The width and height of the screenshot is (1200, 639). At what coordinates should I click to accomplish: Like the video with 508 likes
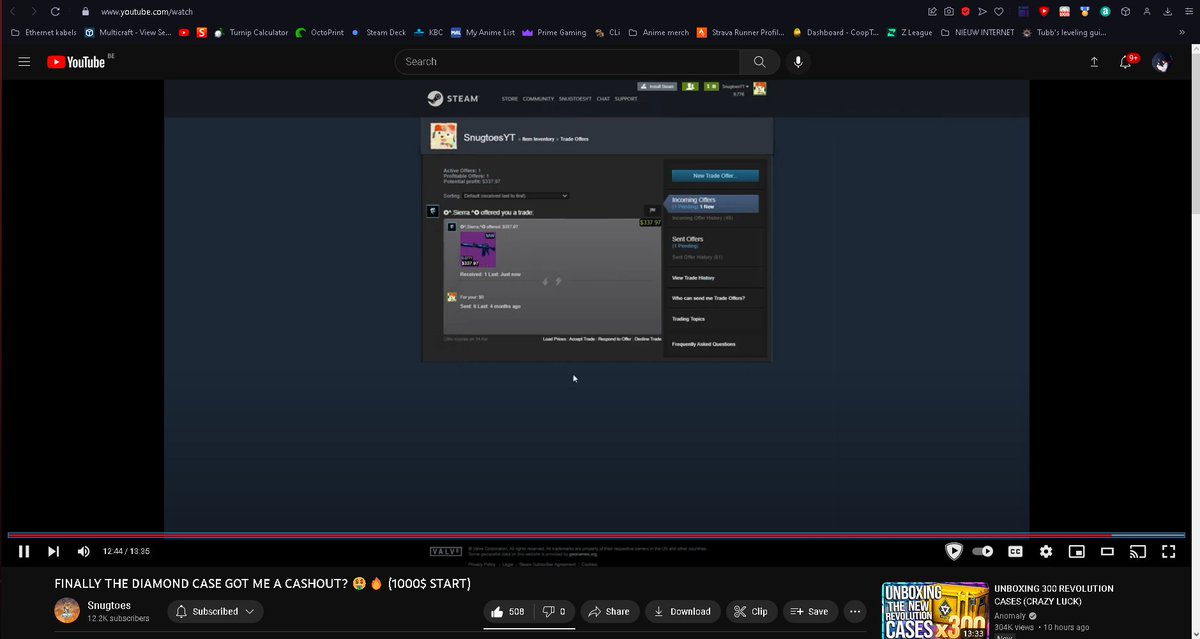(508, 611)
